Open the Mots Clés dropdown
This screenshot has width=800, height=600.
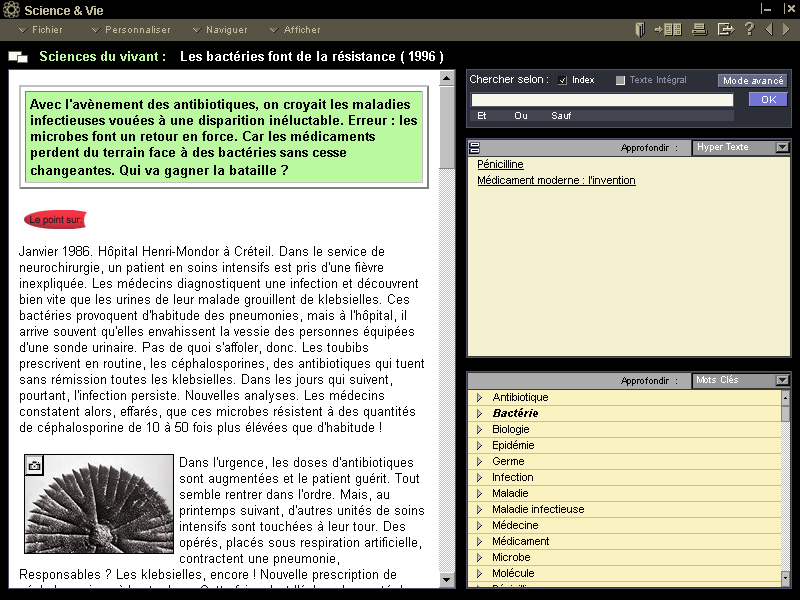[782, 380]
